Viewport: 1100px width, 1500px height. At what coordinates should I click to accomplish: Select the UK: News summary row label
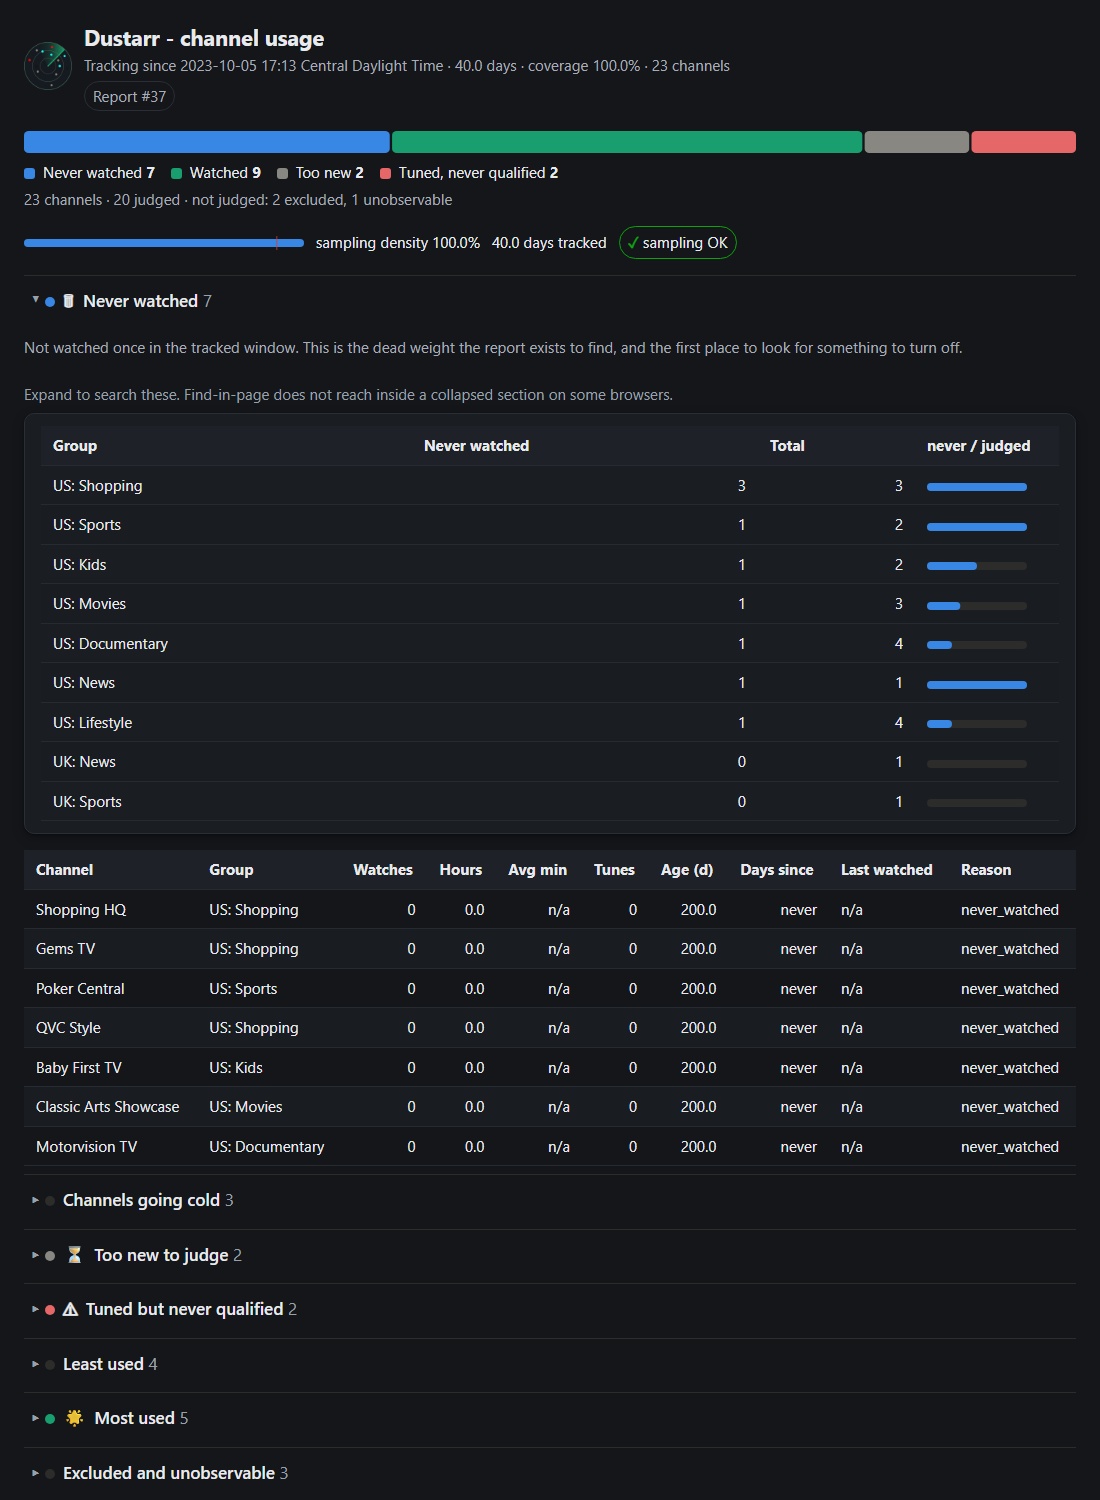84,762
